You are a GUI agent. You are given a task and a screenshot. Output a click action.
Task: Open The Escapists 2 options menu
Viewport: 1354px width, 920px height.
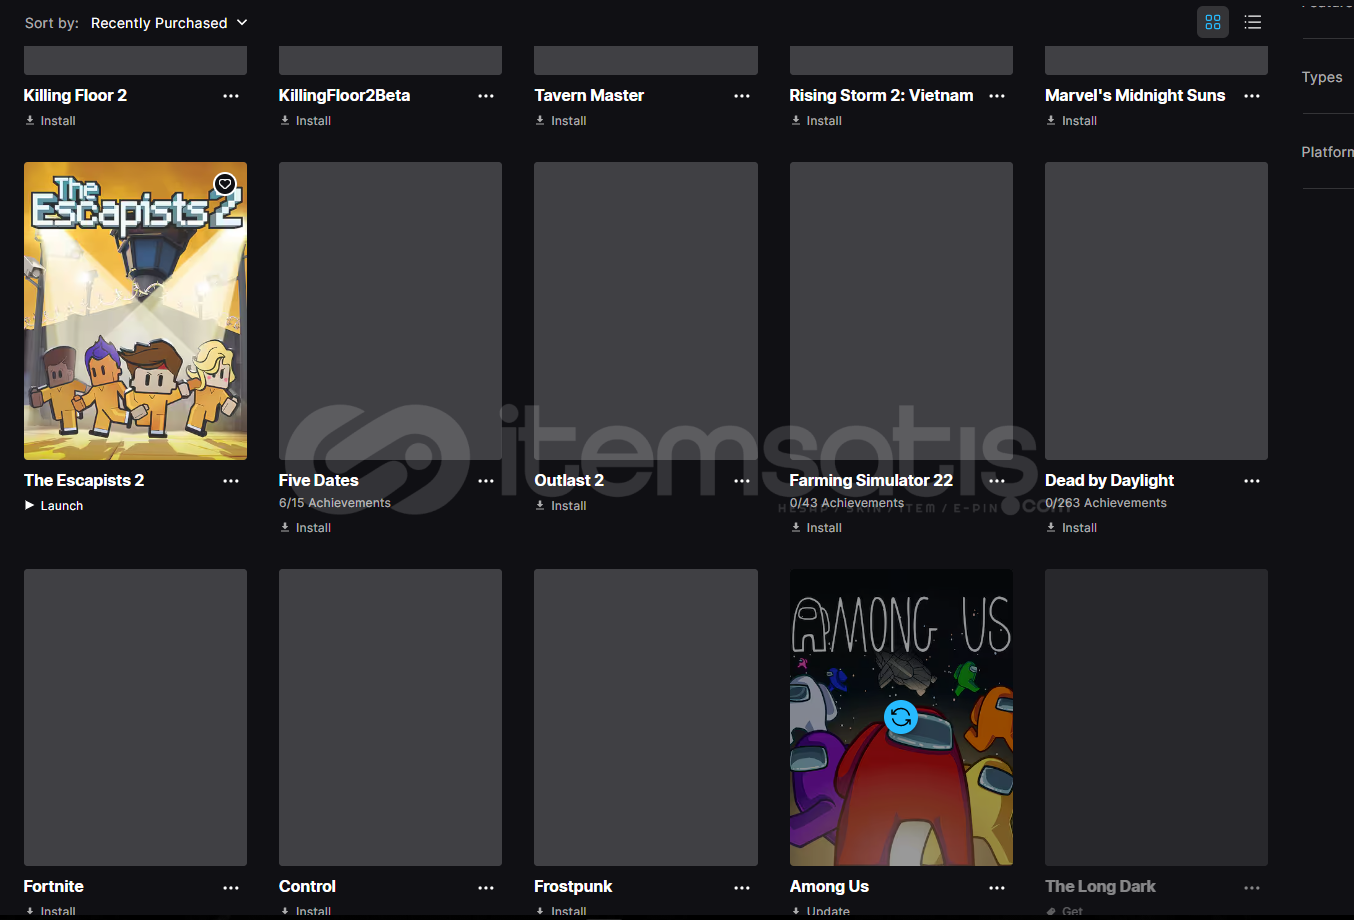231,481
